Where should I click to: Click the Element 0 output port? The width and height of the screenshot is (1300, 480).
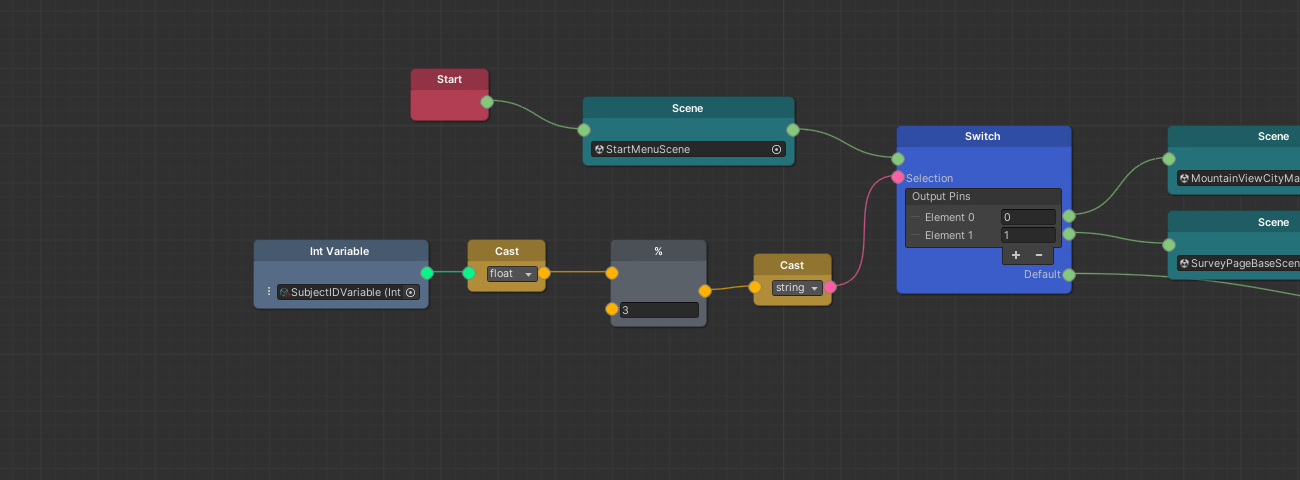coord(1069,216)
